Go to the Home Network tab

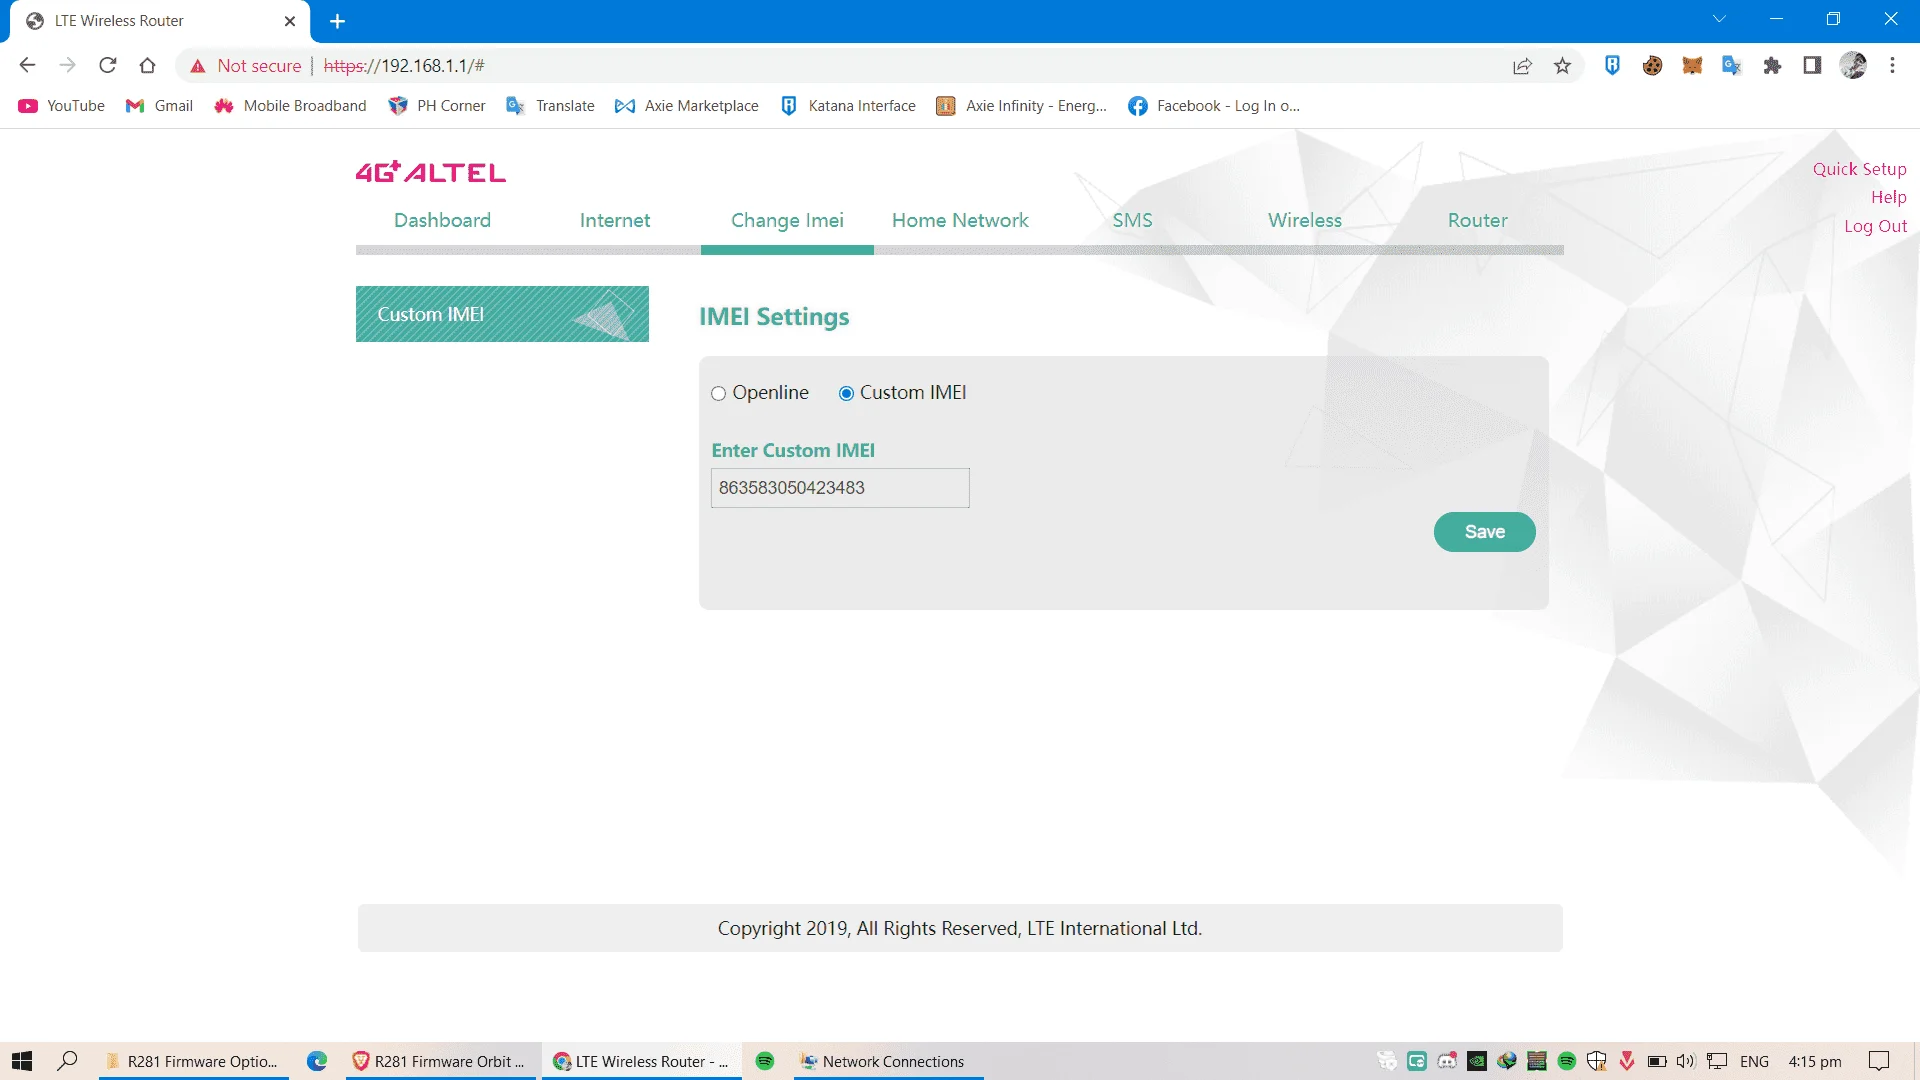click(960, 221)
